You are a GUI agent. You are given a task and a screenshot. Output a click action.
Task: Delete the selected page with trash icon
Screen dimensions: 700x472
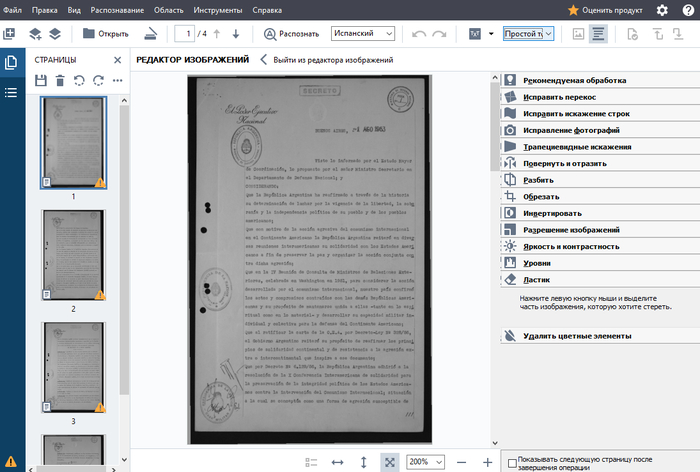60,80
